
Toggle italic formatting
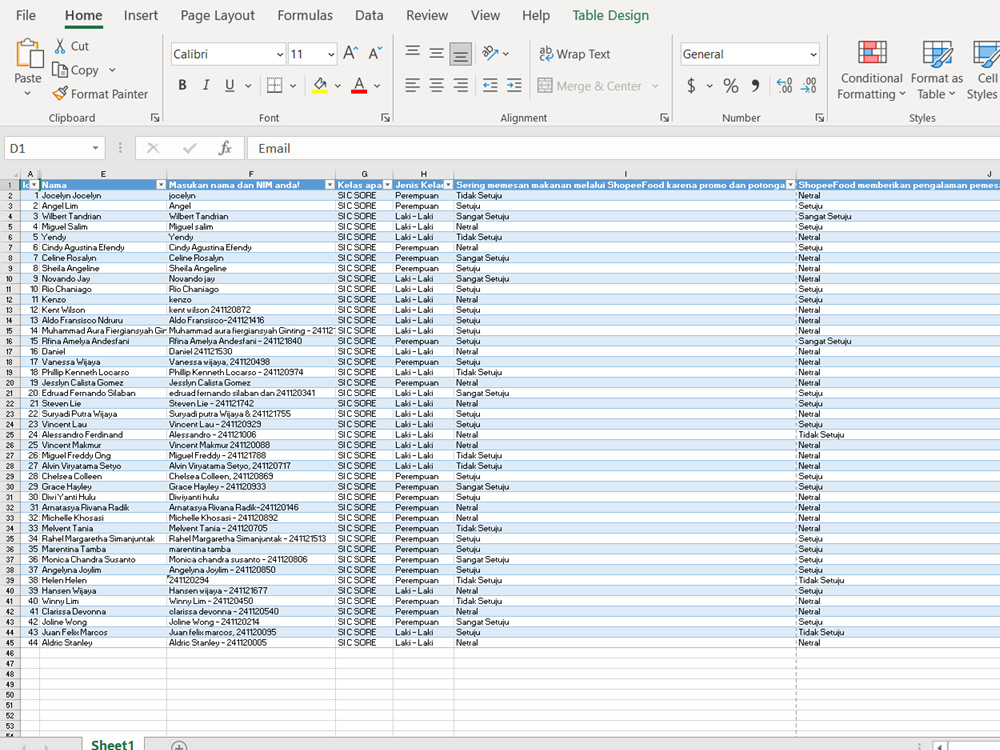[206, 85]
